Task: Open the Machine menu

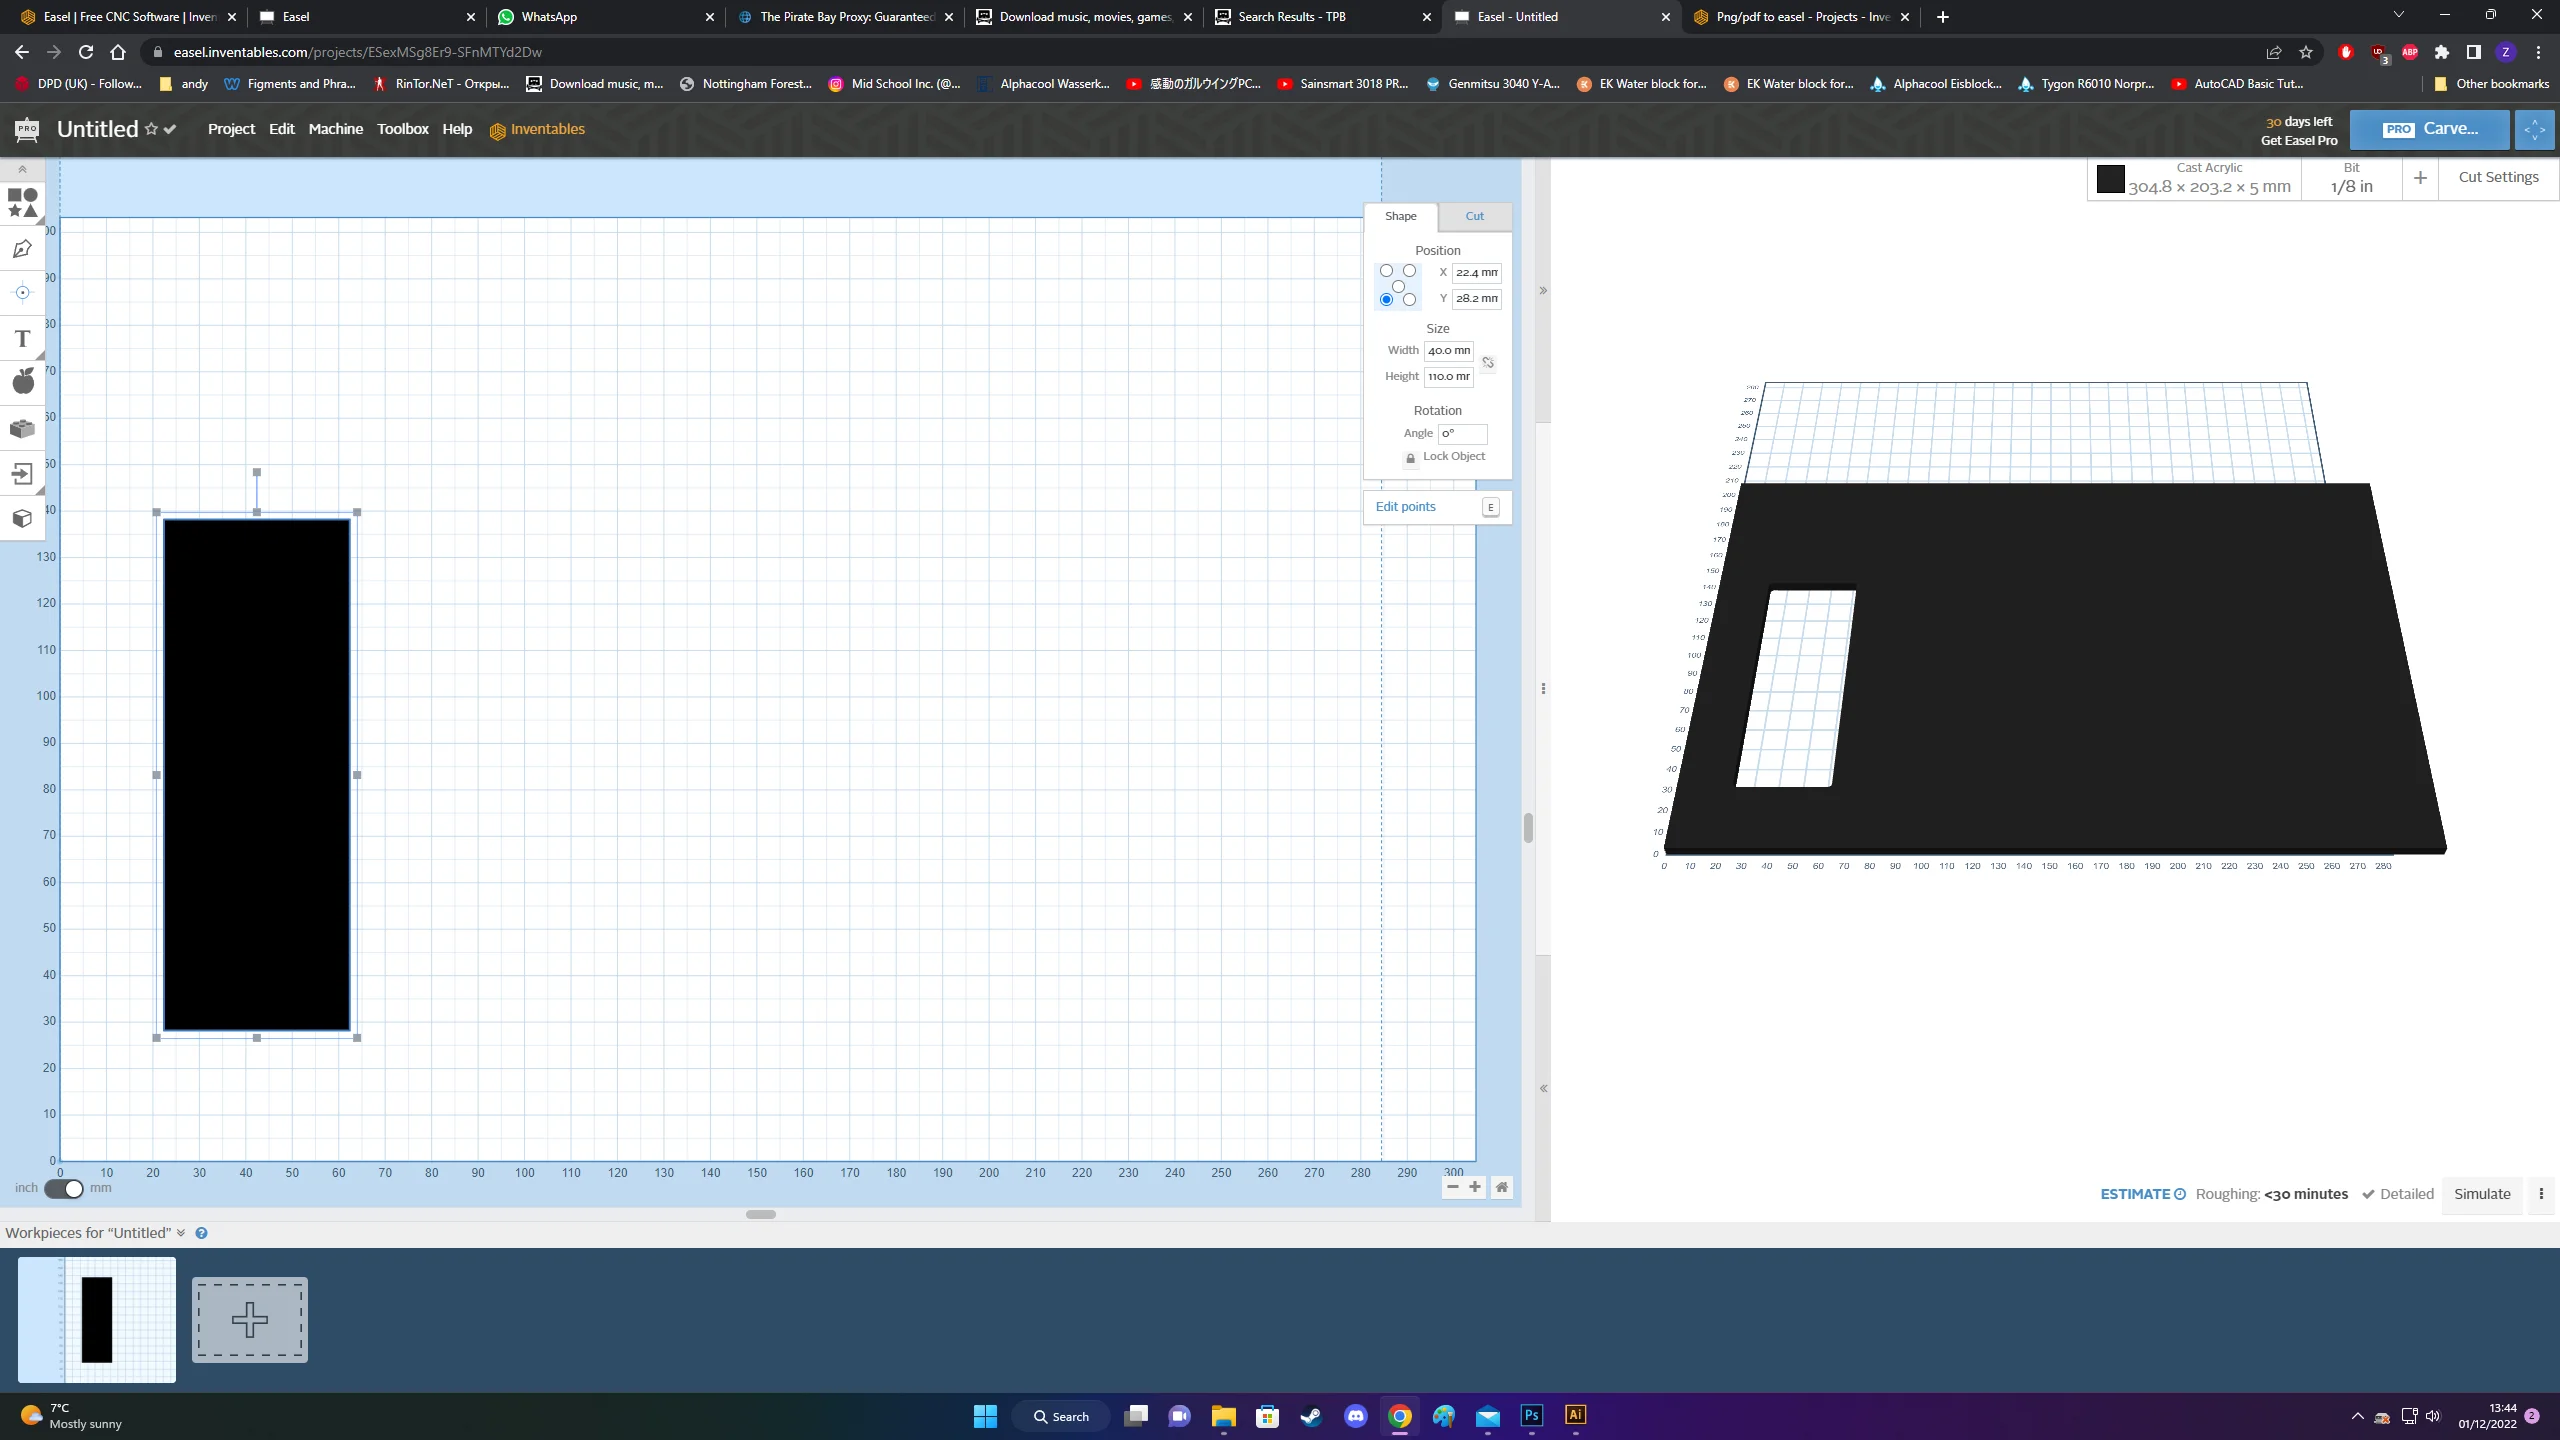Action: pos(335,129)
